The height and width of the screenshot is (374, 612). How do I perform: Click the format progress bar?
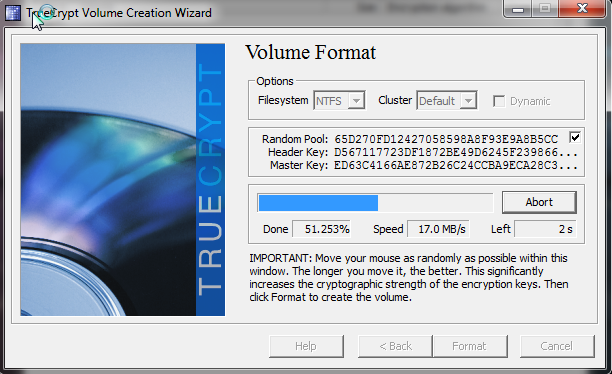375,203
